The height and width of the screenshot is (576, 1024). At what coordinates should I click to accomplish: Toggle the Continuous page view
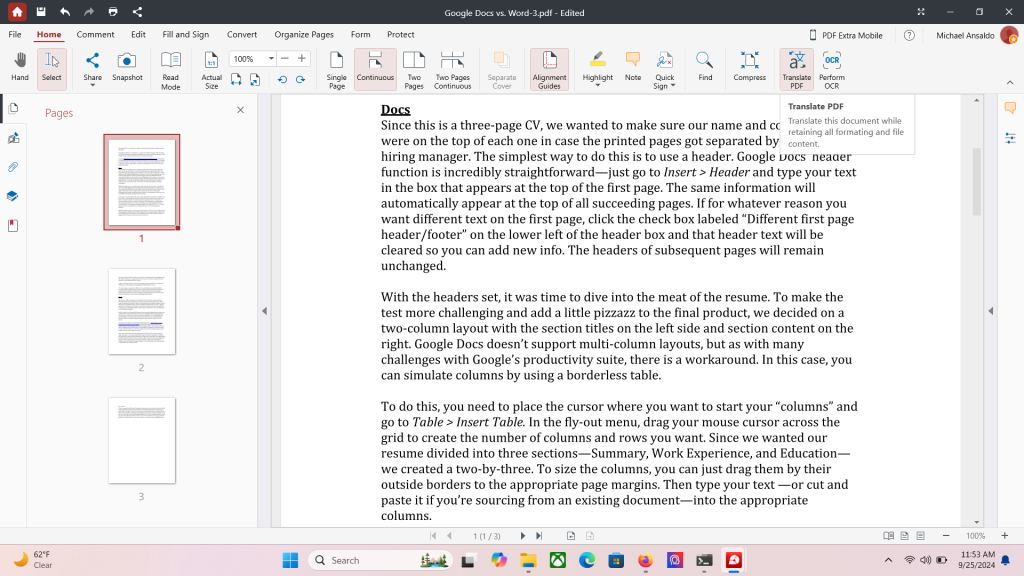point(375,67)
